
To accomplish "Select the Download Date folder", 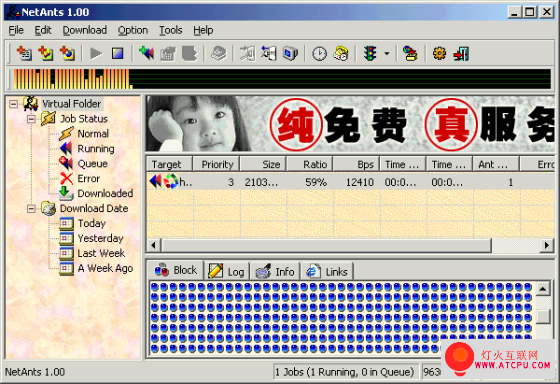I will pyautogui.click(x=94, y=209).
